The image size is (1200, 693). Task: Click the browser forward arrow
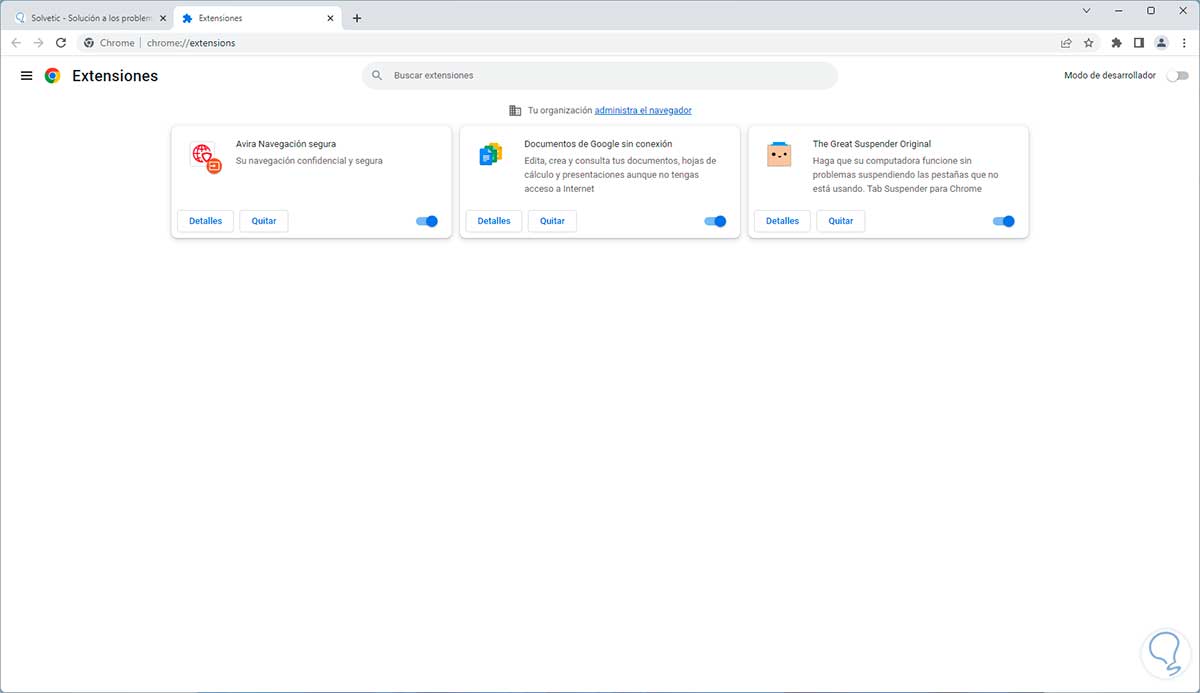point(38,43)
